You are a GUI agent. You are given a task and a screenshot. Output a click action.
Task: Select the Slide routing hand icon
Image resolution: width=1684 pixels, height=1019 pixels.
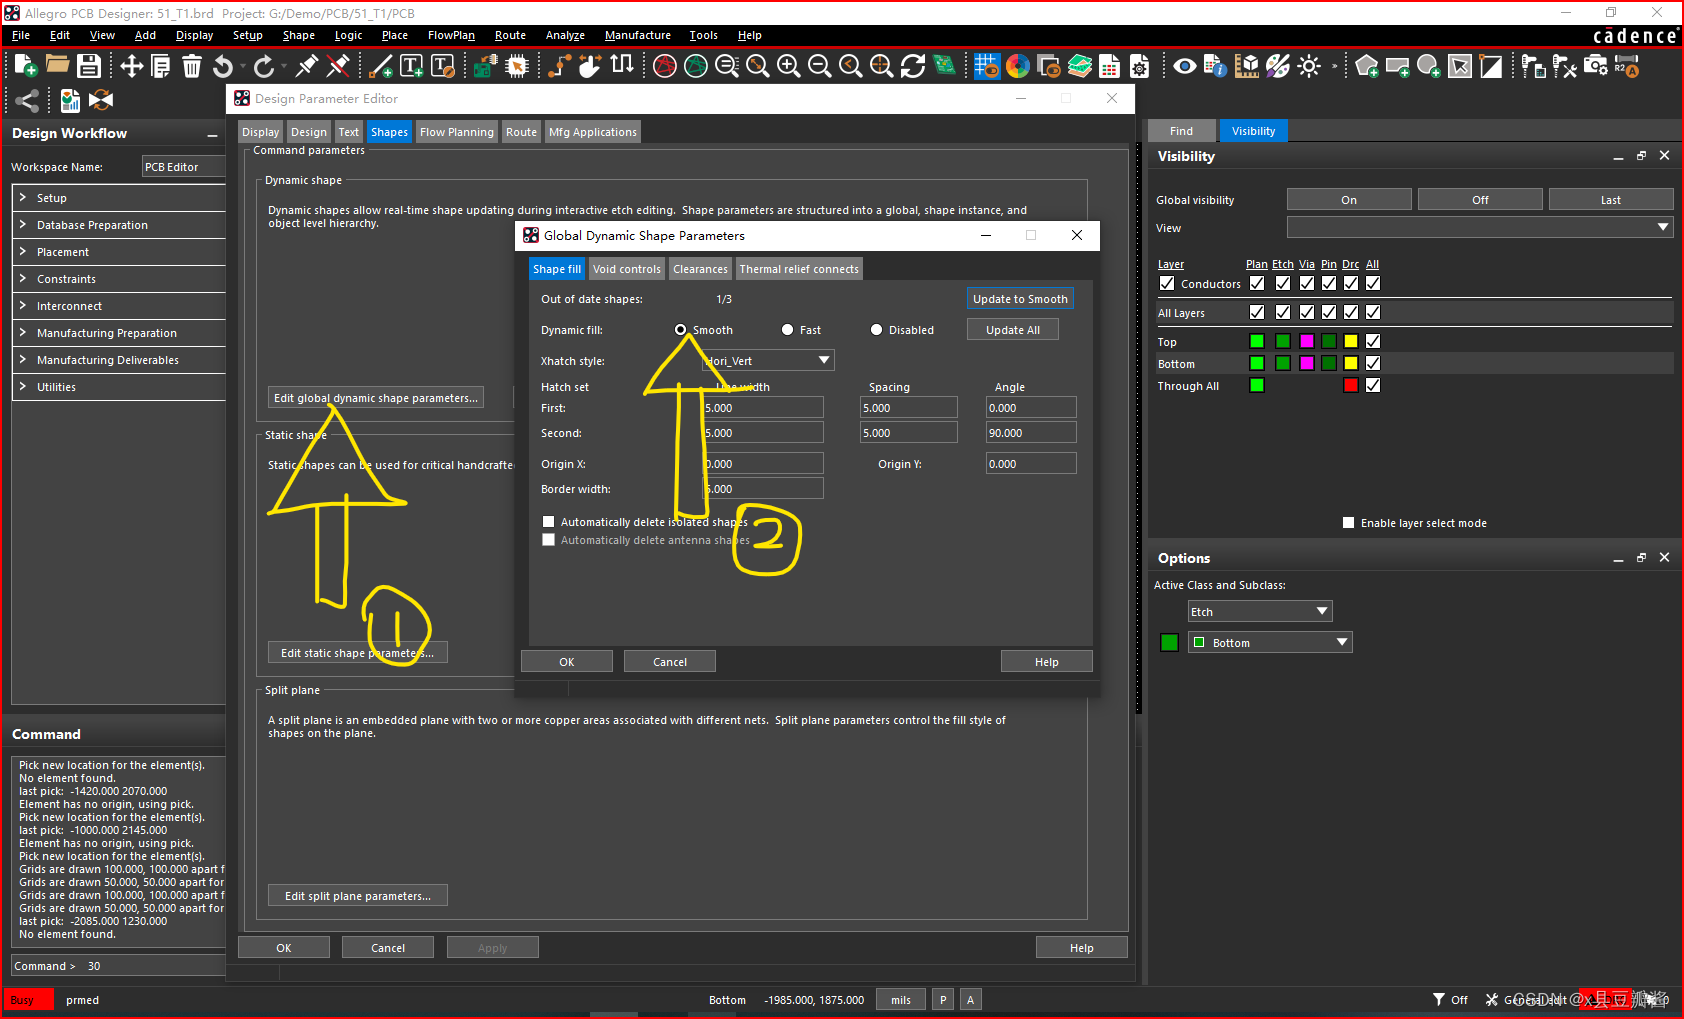pyautogui.click(x=590, y=66)
